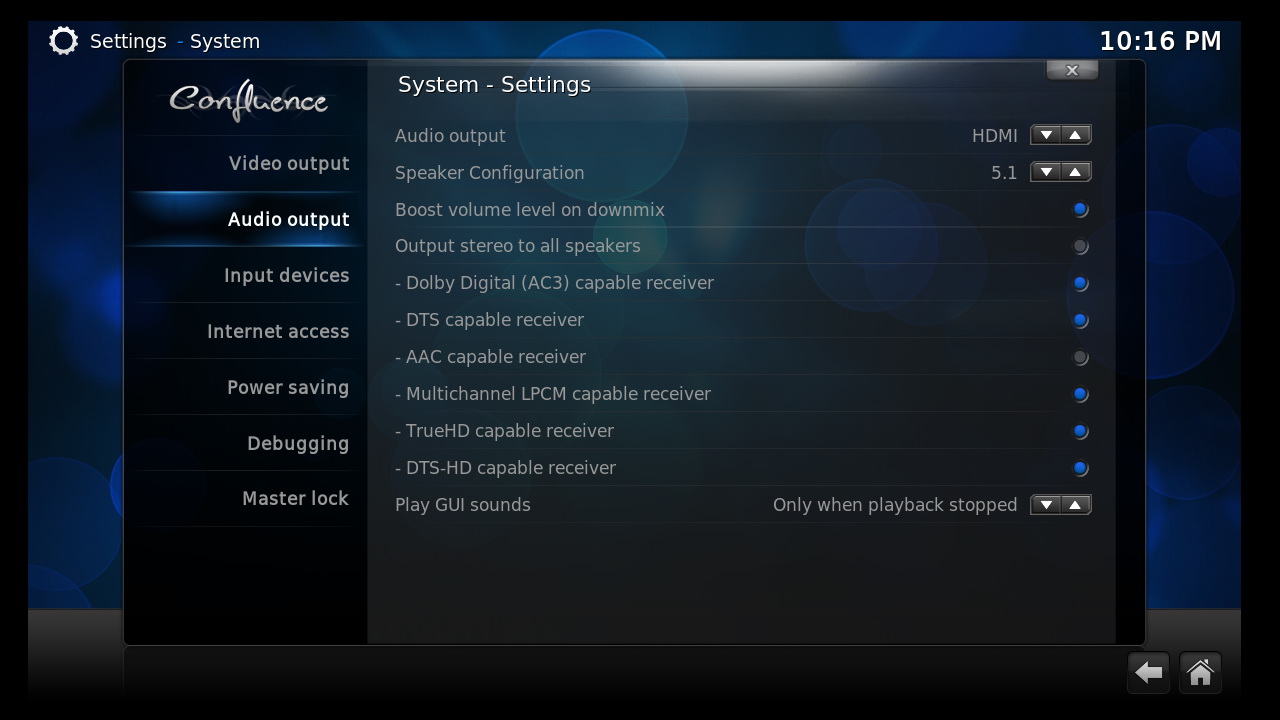
Task: Click Play GUI sounds down arrow
Action: (1046, 505)
